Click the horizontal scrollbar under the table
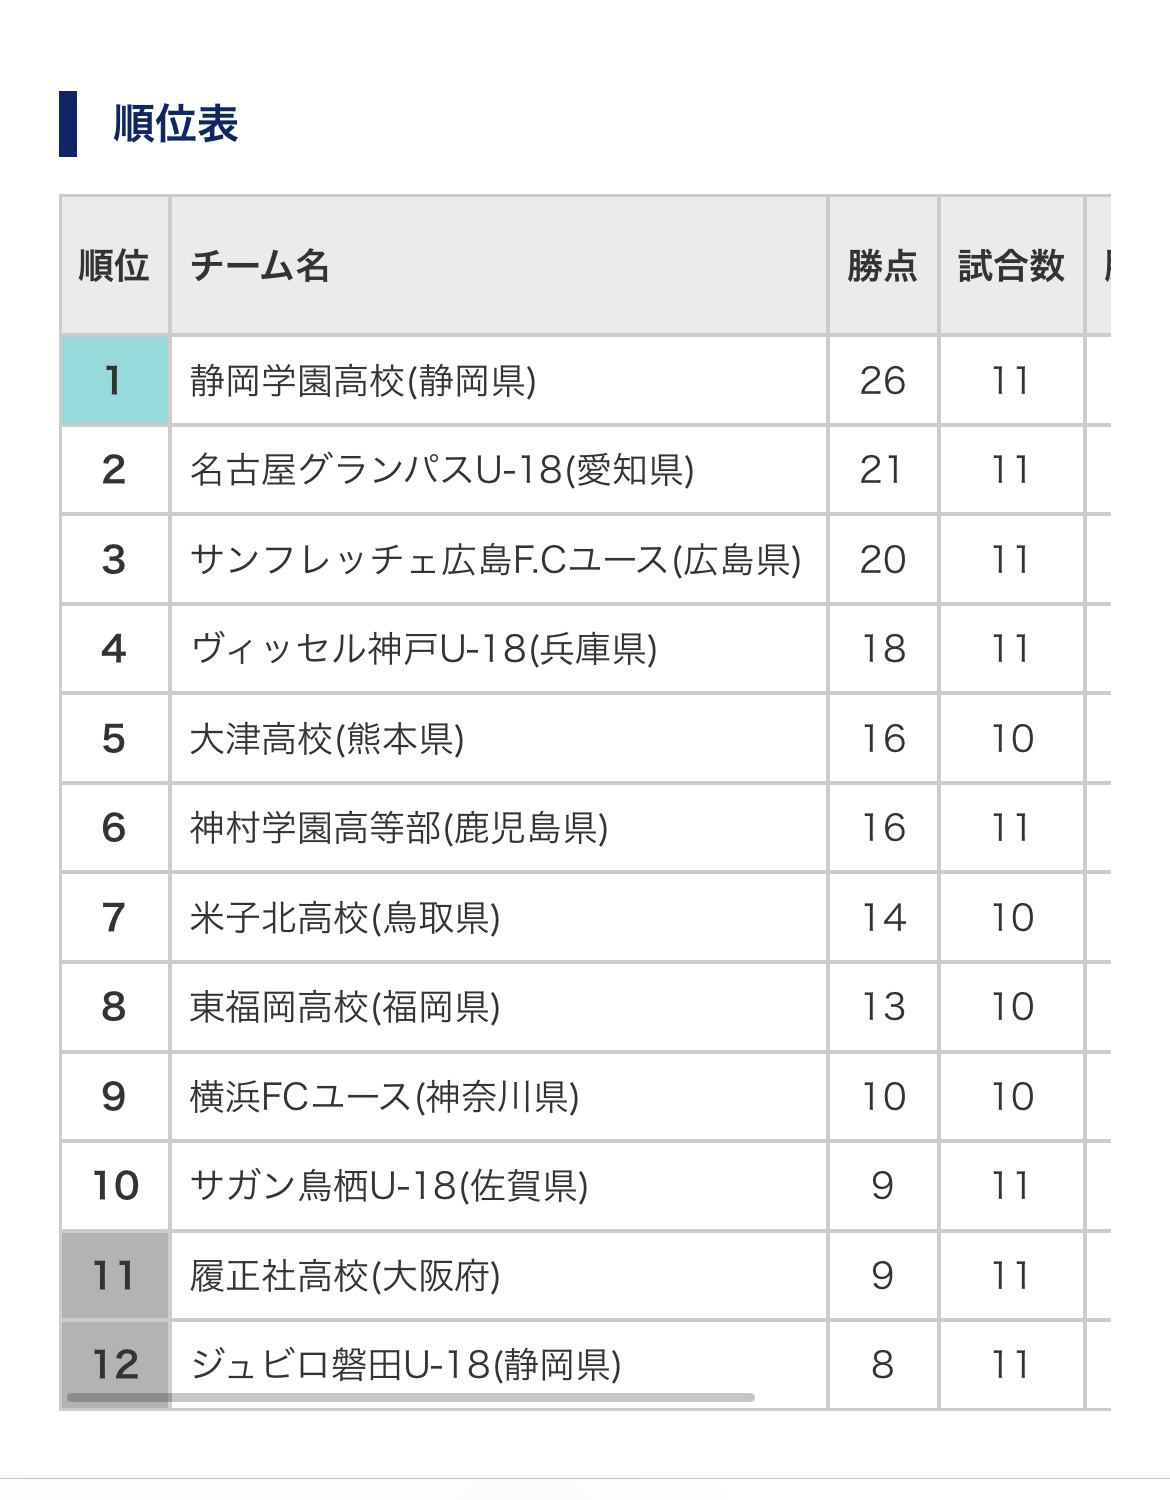Screen dimensions: 1170x1500 [x=410, y=1397]
